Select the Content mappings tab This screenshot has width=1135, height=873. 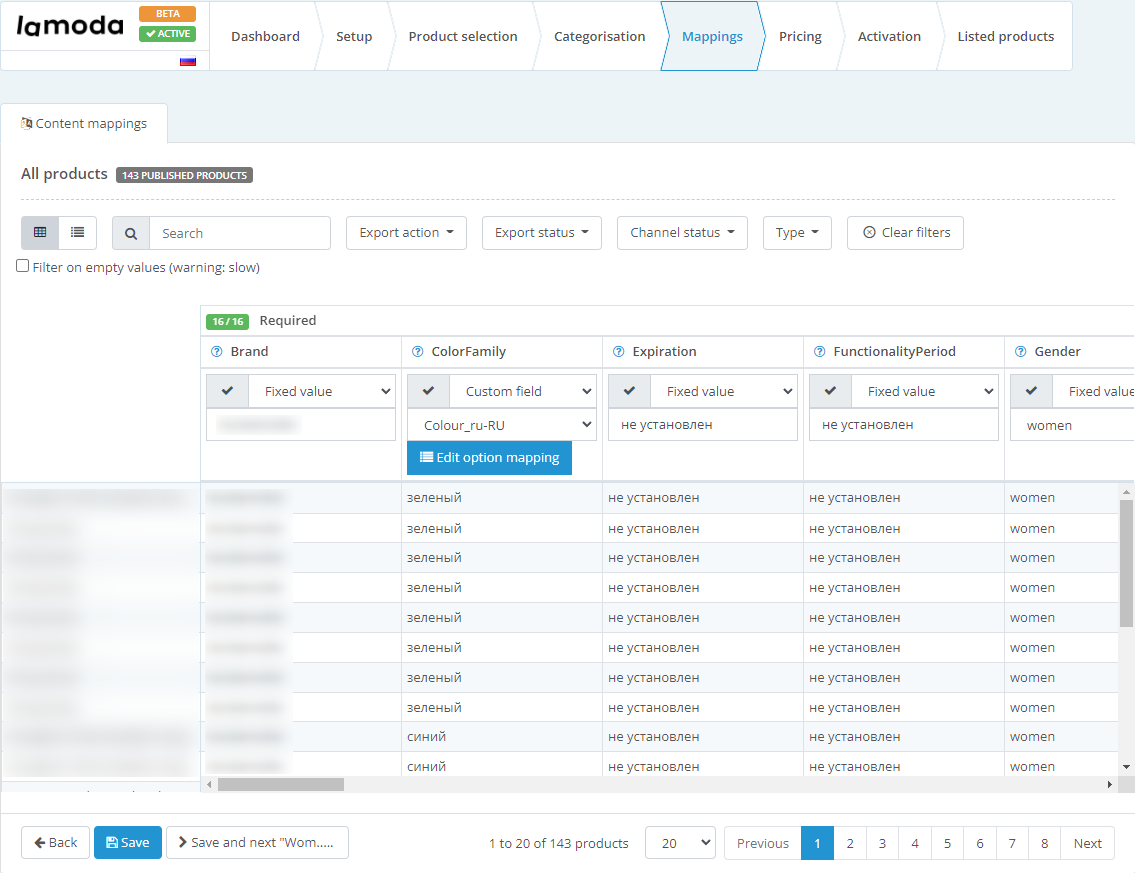84,124
